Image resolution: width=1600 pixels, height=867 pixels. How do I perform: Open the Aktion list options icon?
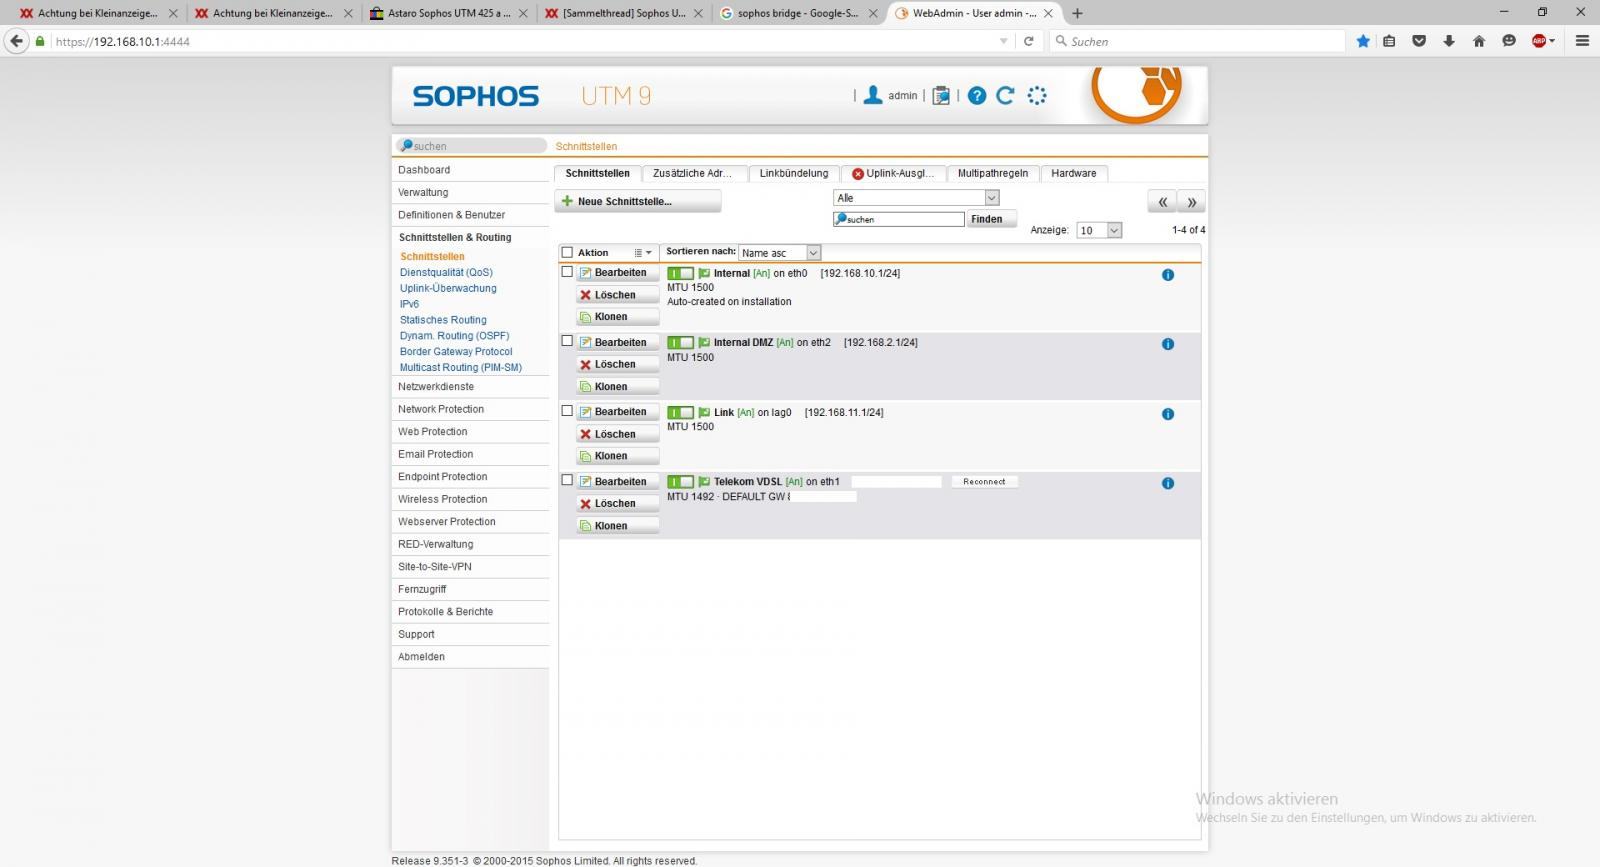pyautogui.click(x=642, y=253)
